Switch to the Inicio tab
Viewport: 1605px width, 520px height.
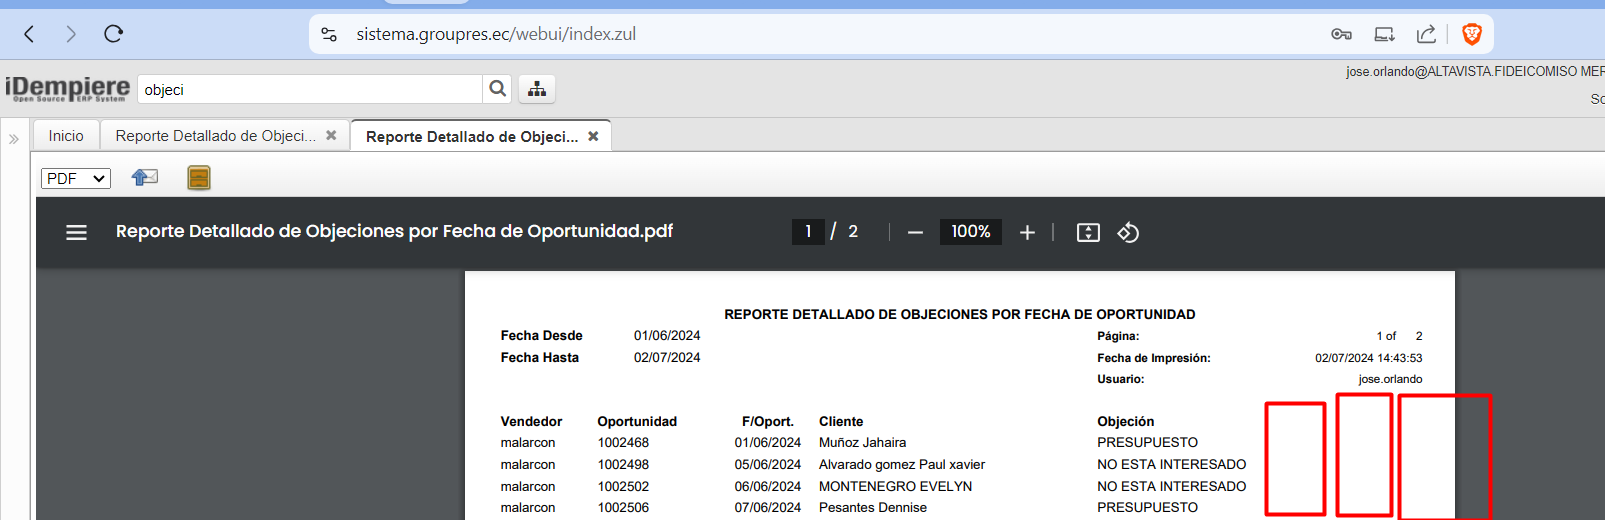coord(66,136)
